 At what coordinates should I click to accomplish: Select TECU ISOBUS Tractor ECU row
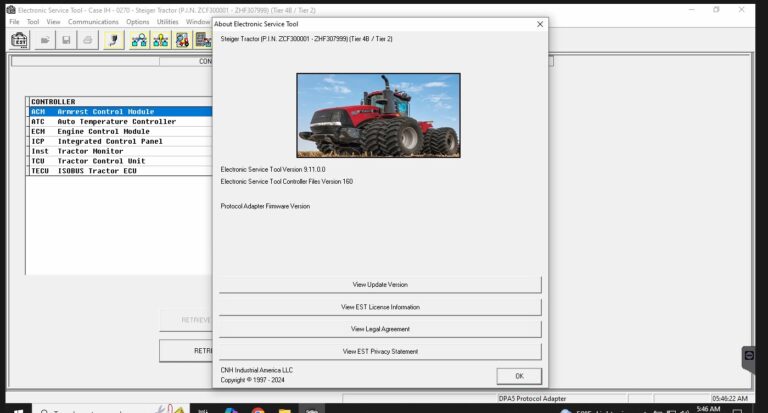(x=120, y=170)
